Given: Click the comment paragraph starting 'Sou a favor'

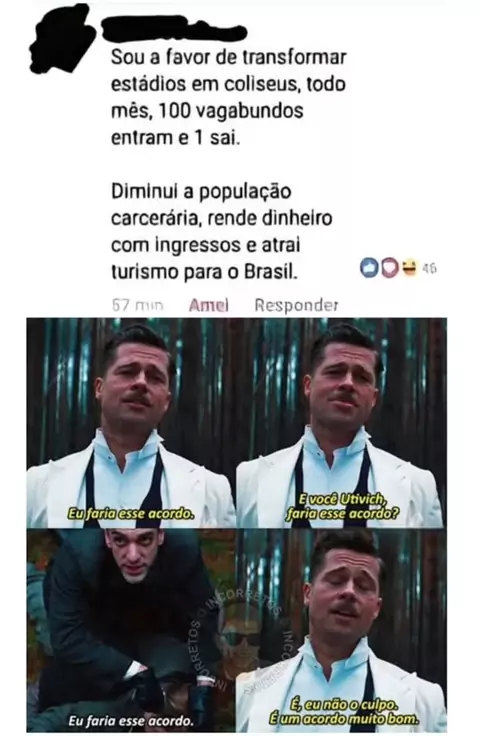Looking at the screenshot, I should coord(229,98).
